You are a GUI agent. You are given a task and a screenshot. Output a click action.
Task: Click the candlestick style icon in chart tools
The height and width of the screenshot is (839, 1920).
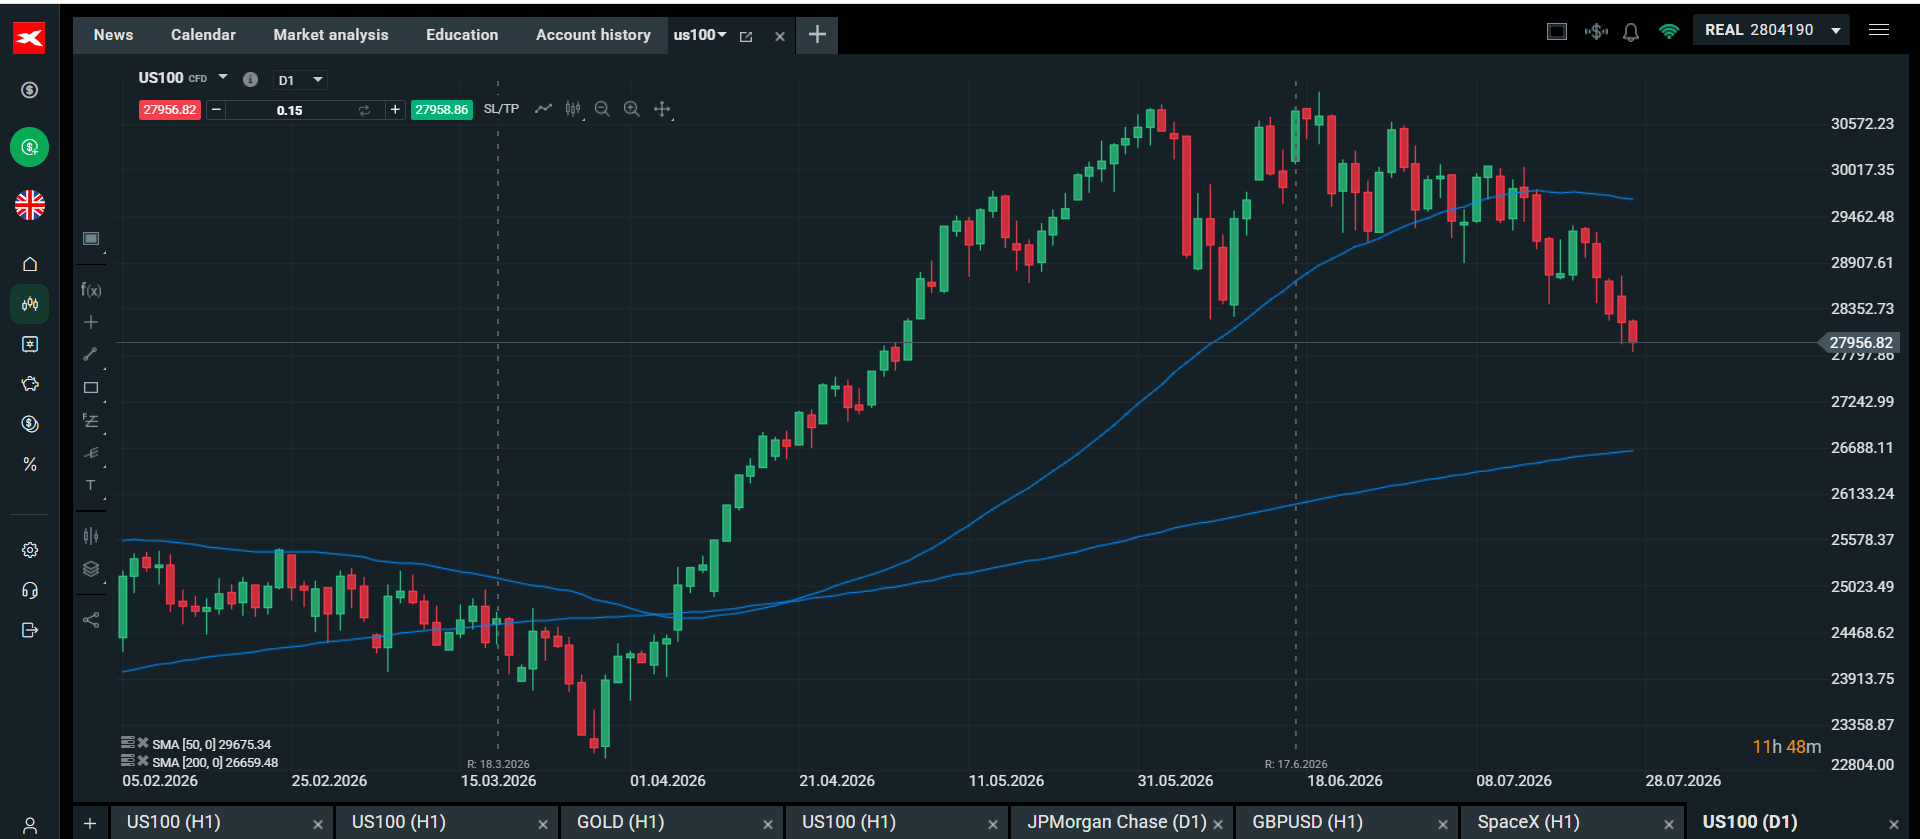91,536
